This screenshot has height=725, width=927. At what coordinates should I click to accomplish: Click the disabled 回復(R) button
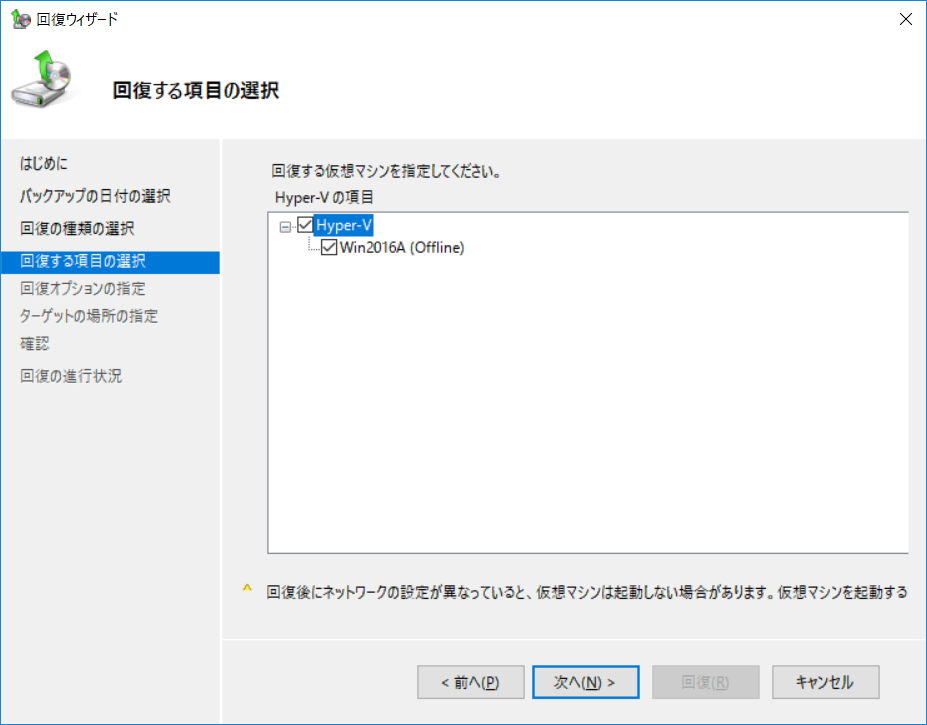coord(705,682)
